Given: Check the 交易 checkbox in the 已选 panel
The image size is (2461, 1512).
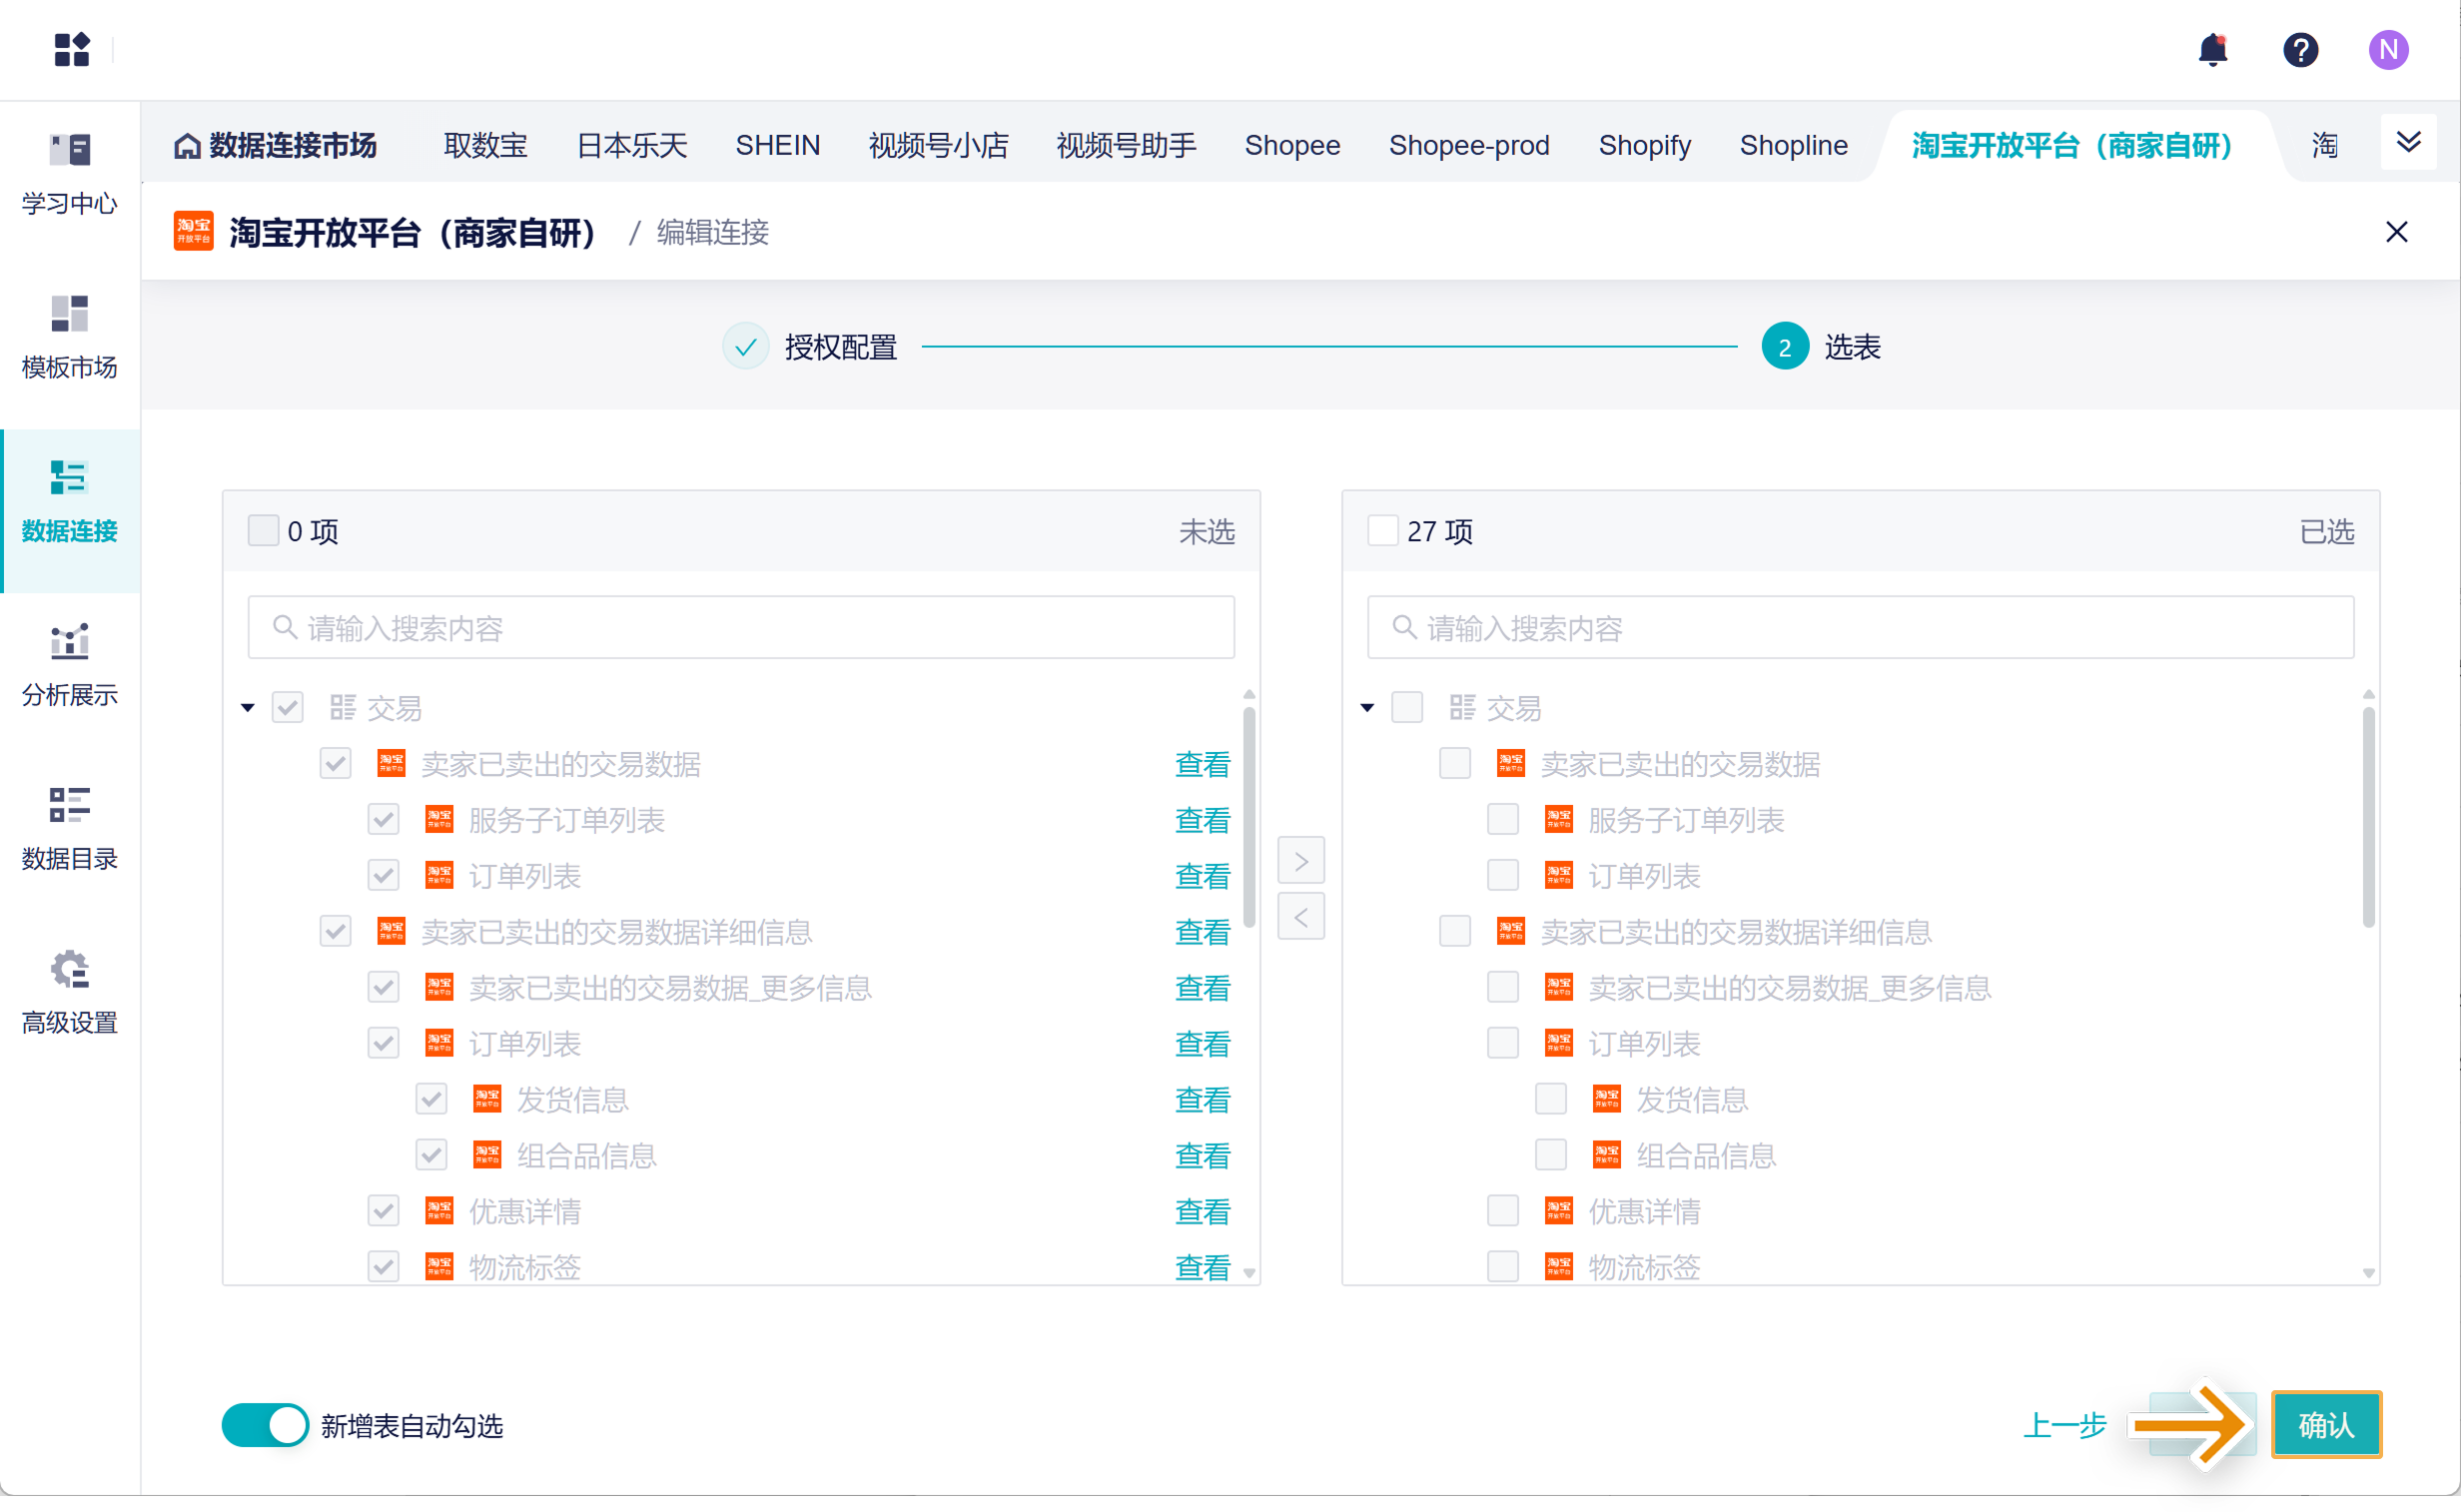Looking at the screenshot, I should pos(1407,708).
